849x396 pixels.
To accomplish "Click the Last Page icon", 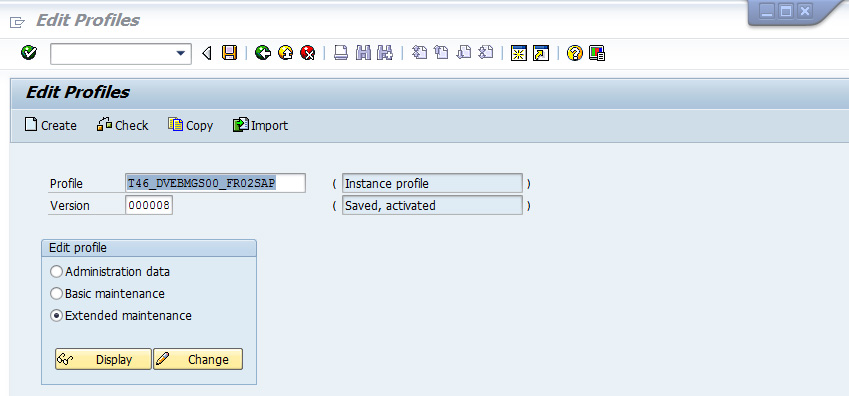I will tap(486, 53).
